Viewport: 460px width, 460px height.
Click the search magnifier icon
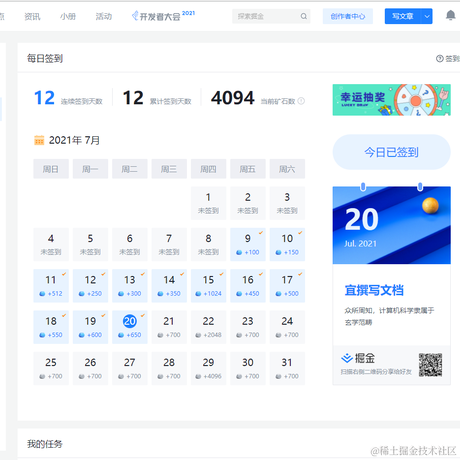point(303,16)
